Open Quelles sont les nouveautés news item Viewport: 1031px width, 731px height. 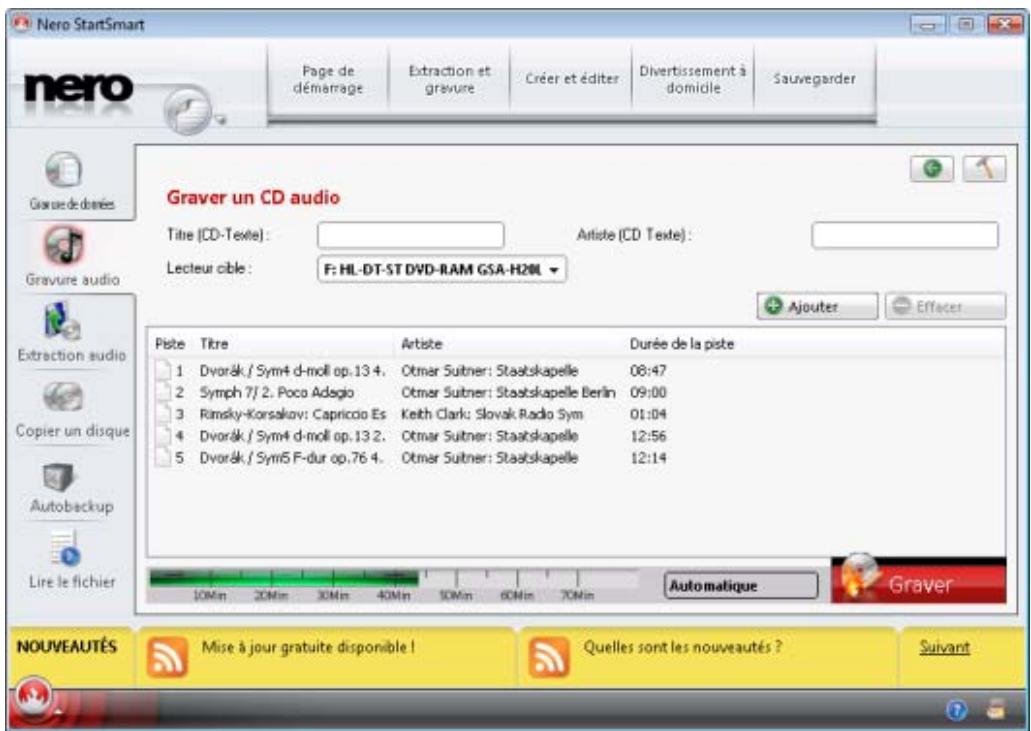coord(683,647)
